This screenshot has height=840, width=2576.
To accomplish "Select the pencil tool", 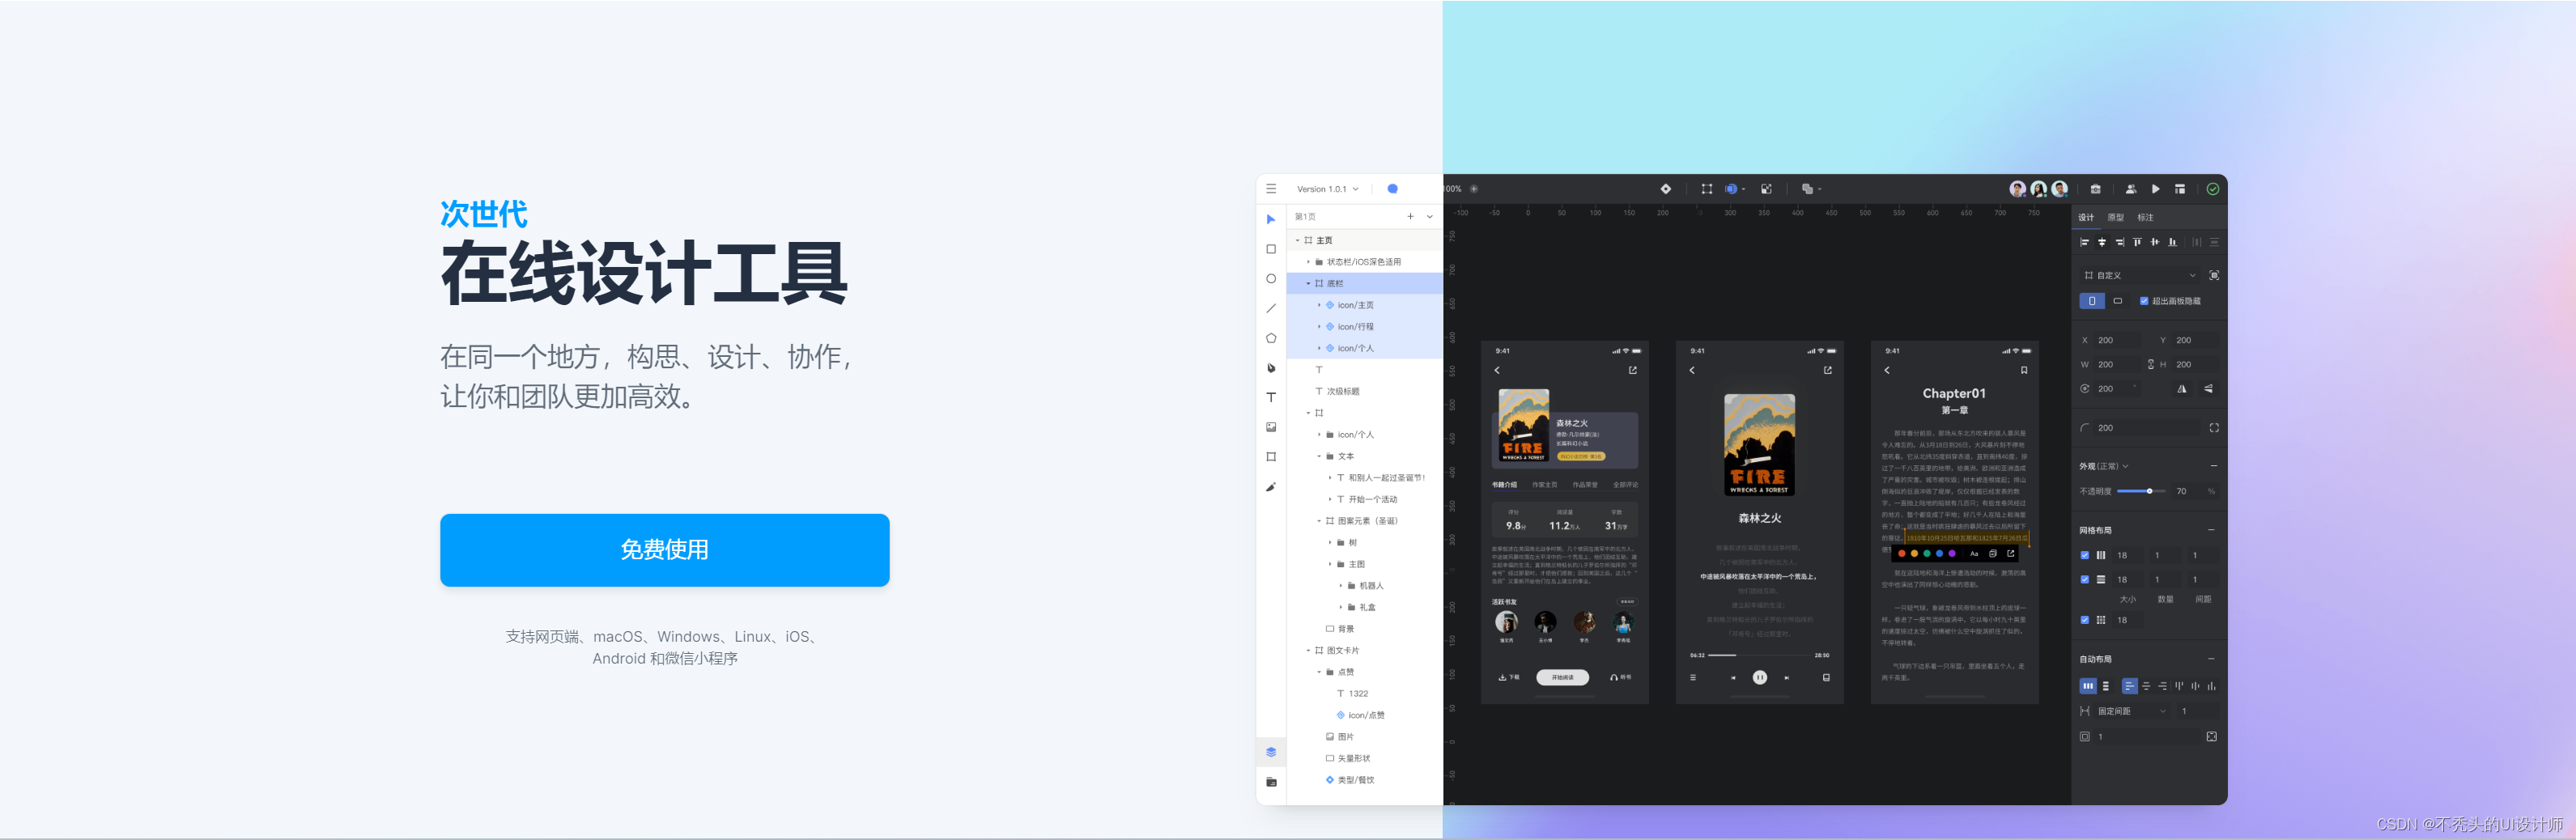I will tap(1271, 487).
